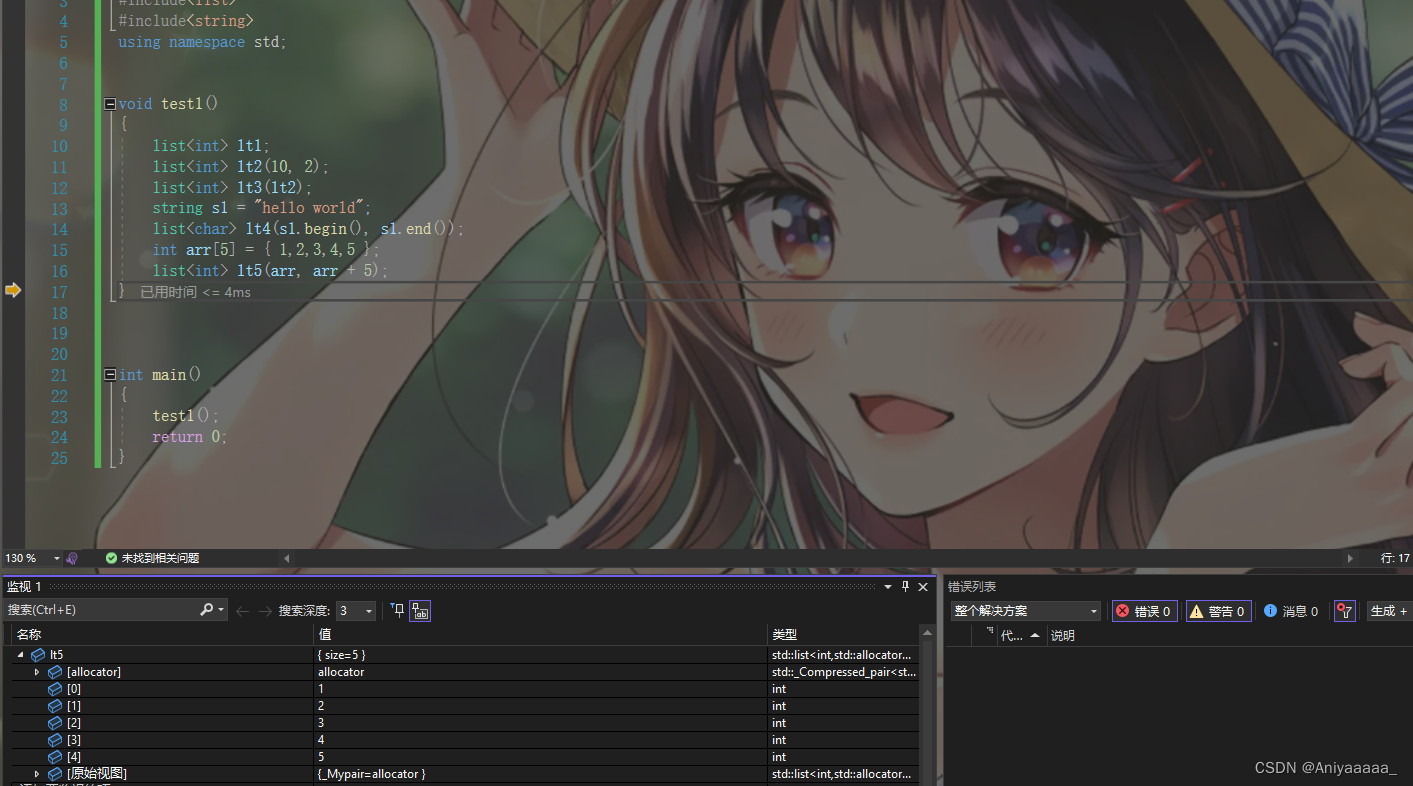Click 'using namespace std;' on line 5
The width and height of the screenshot is (1413, 786).
202,42
